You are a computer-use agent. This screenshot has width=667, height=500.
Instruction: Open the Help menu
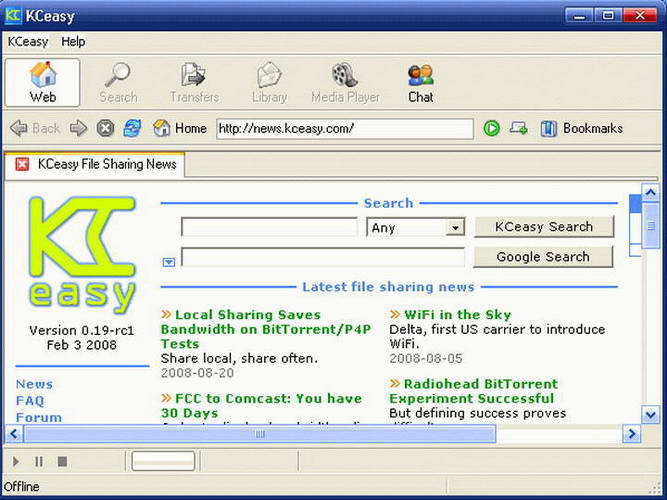73,42
